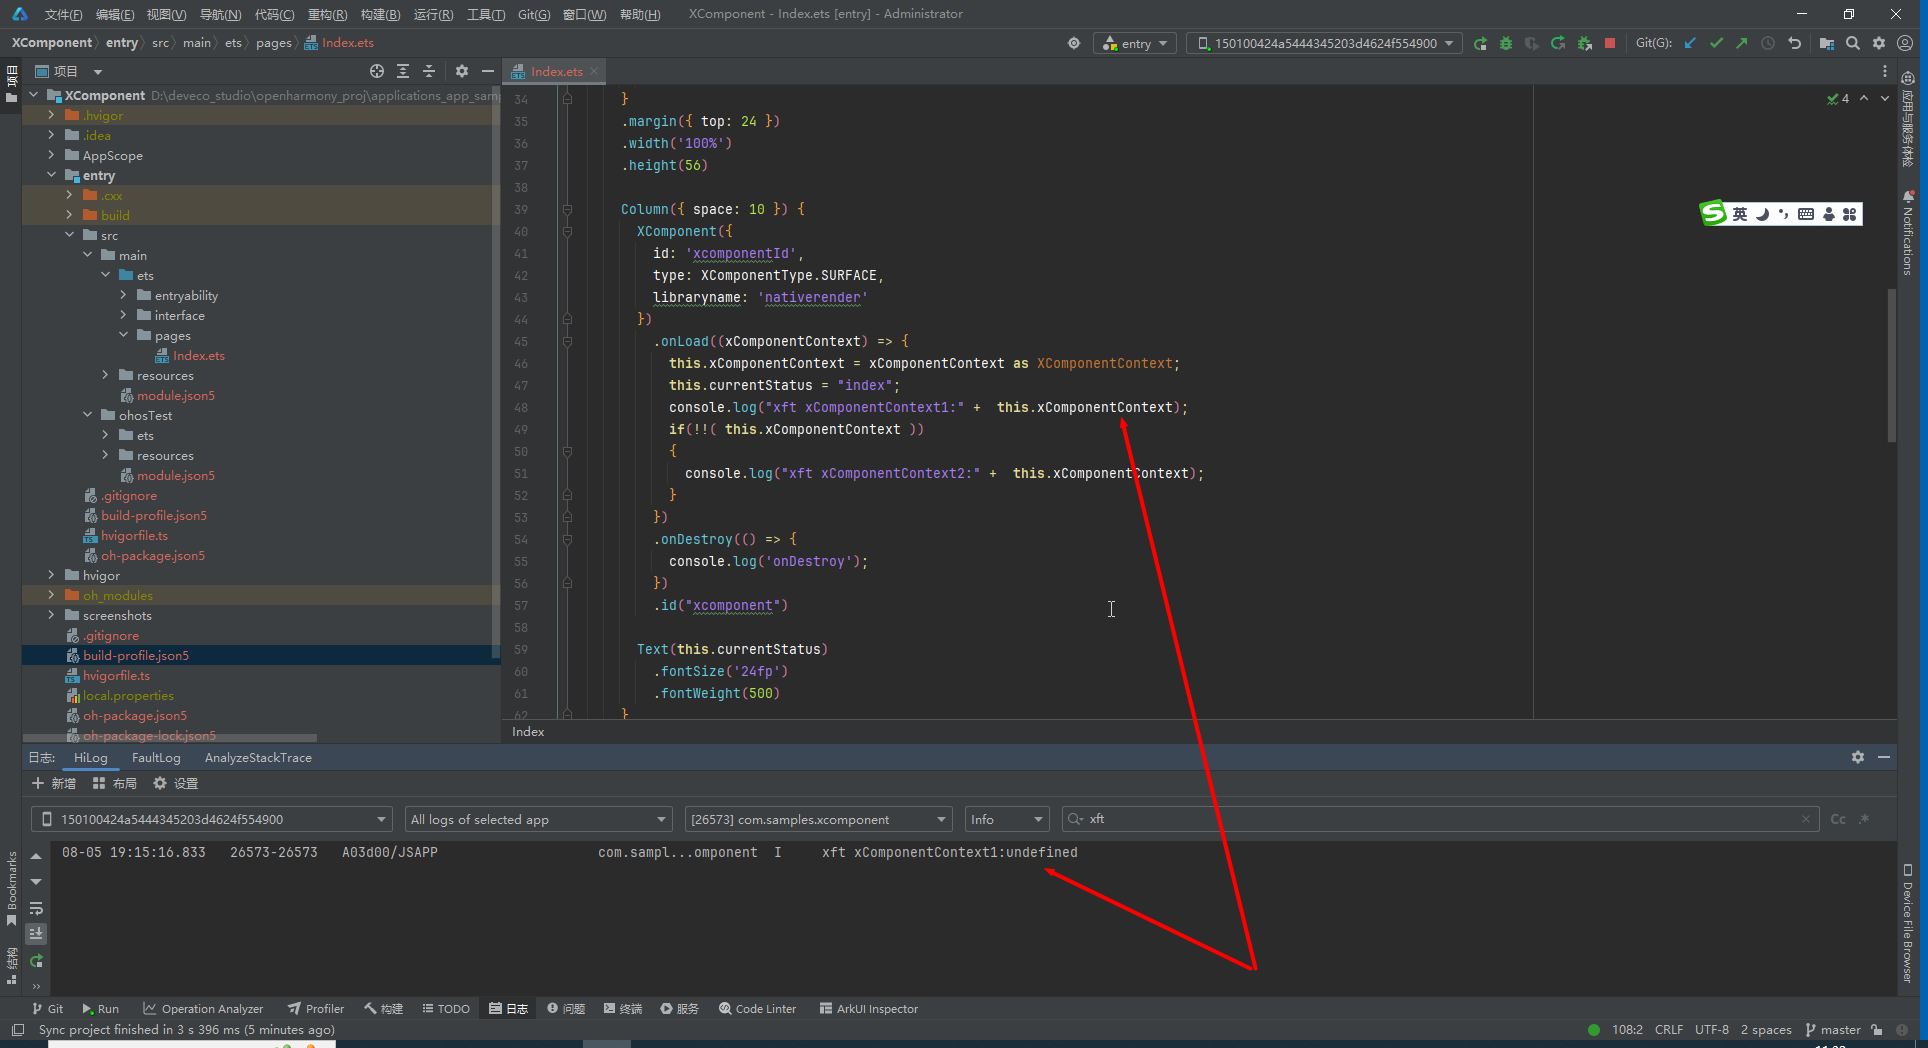Click the restart log green icon
Image resolution: width=1928 pixels, height=1048 pixels.
coord(36,961)
